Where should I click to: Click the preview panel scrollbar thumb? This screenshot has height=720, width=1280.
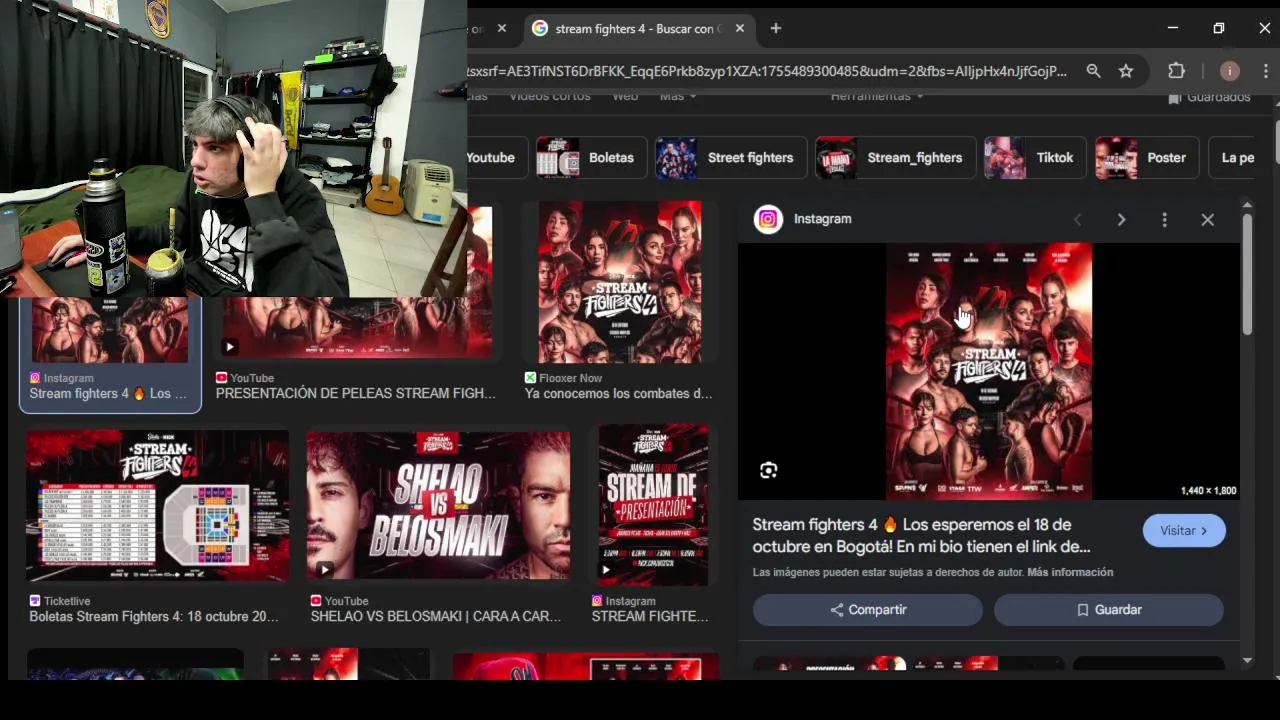[x=1247, y=273]
